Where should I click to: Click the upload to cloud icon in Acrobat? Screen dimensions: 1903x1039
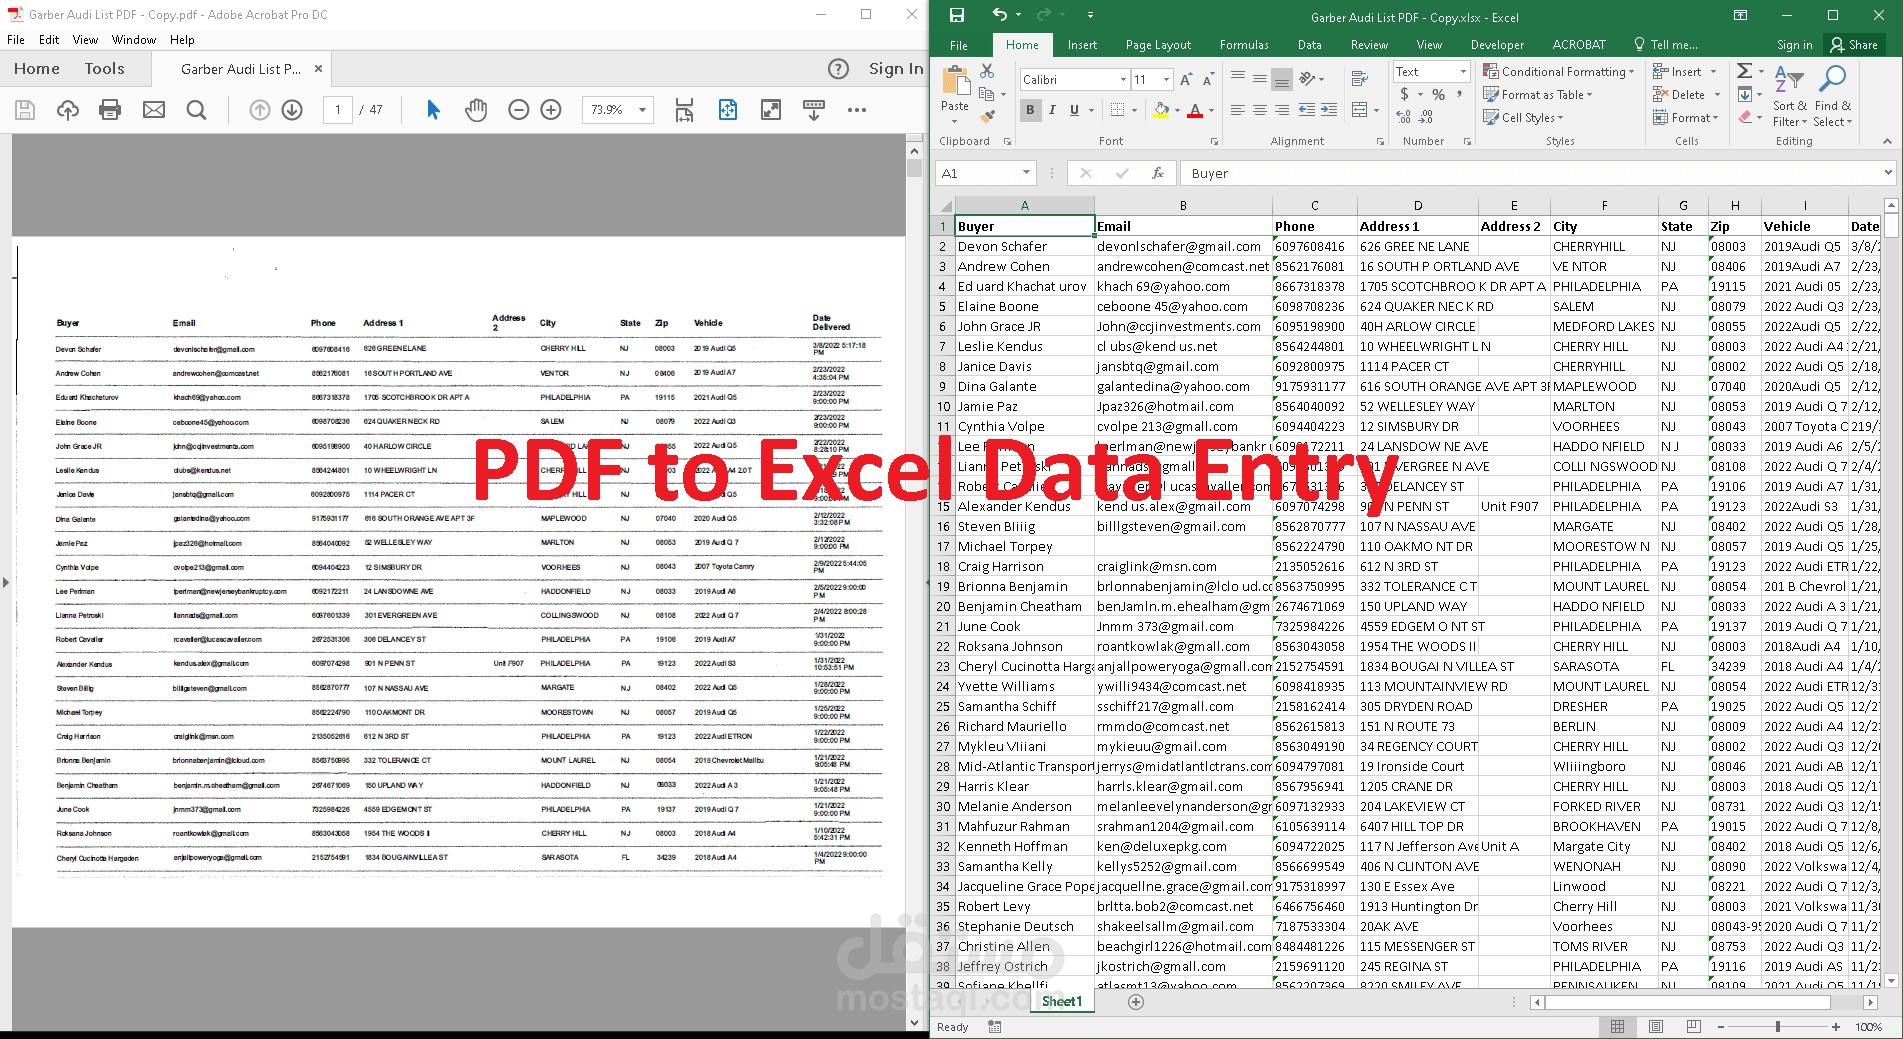coord(68,110)
